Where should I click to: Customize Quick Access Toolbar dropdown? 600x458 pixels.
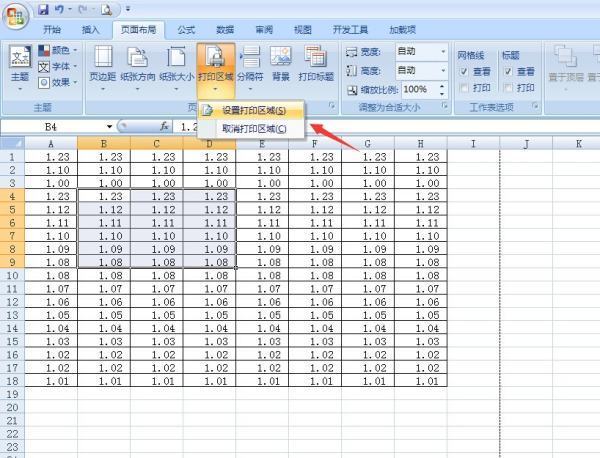[x=128, y=9]
